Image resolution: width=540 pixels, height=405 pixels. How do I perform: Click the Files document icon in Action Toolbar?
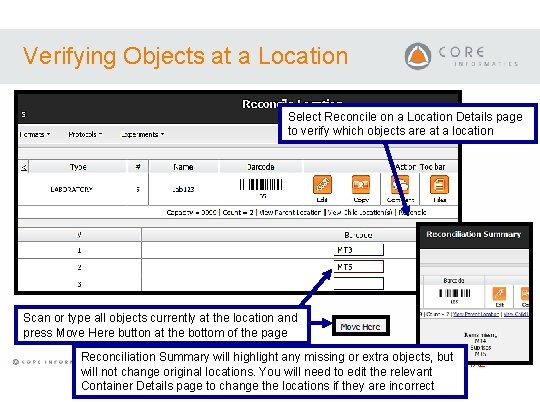(439, 185)
